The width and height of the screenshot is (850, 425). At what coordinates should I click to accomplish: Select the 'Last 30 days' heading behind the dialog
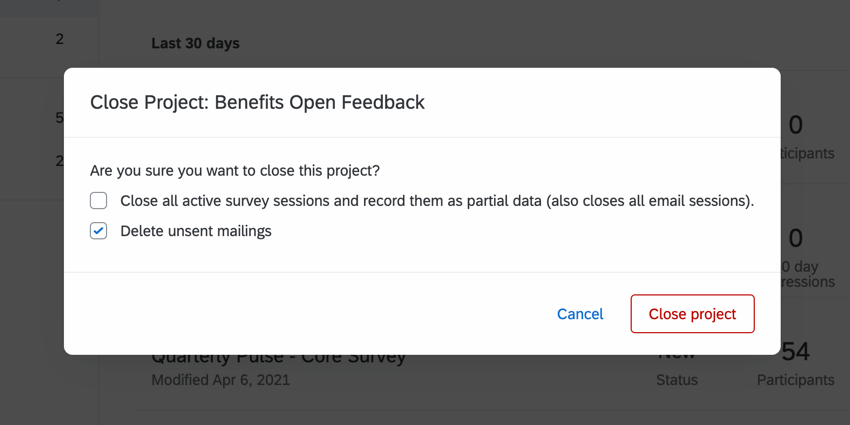coord(195,43)
